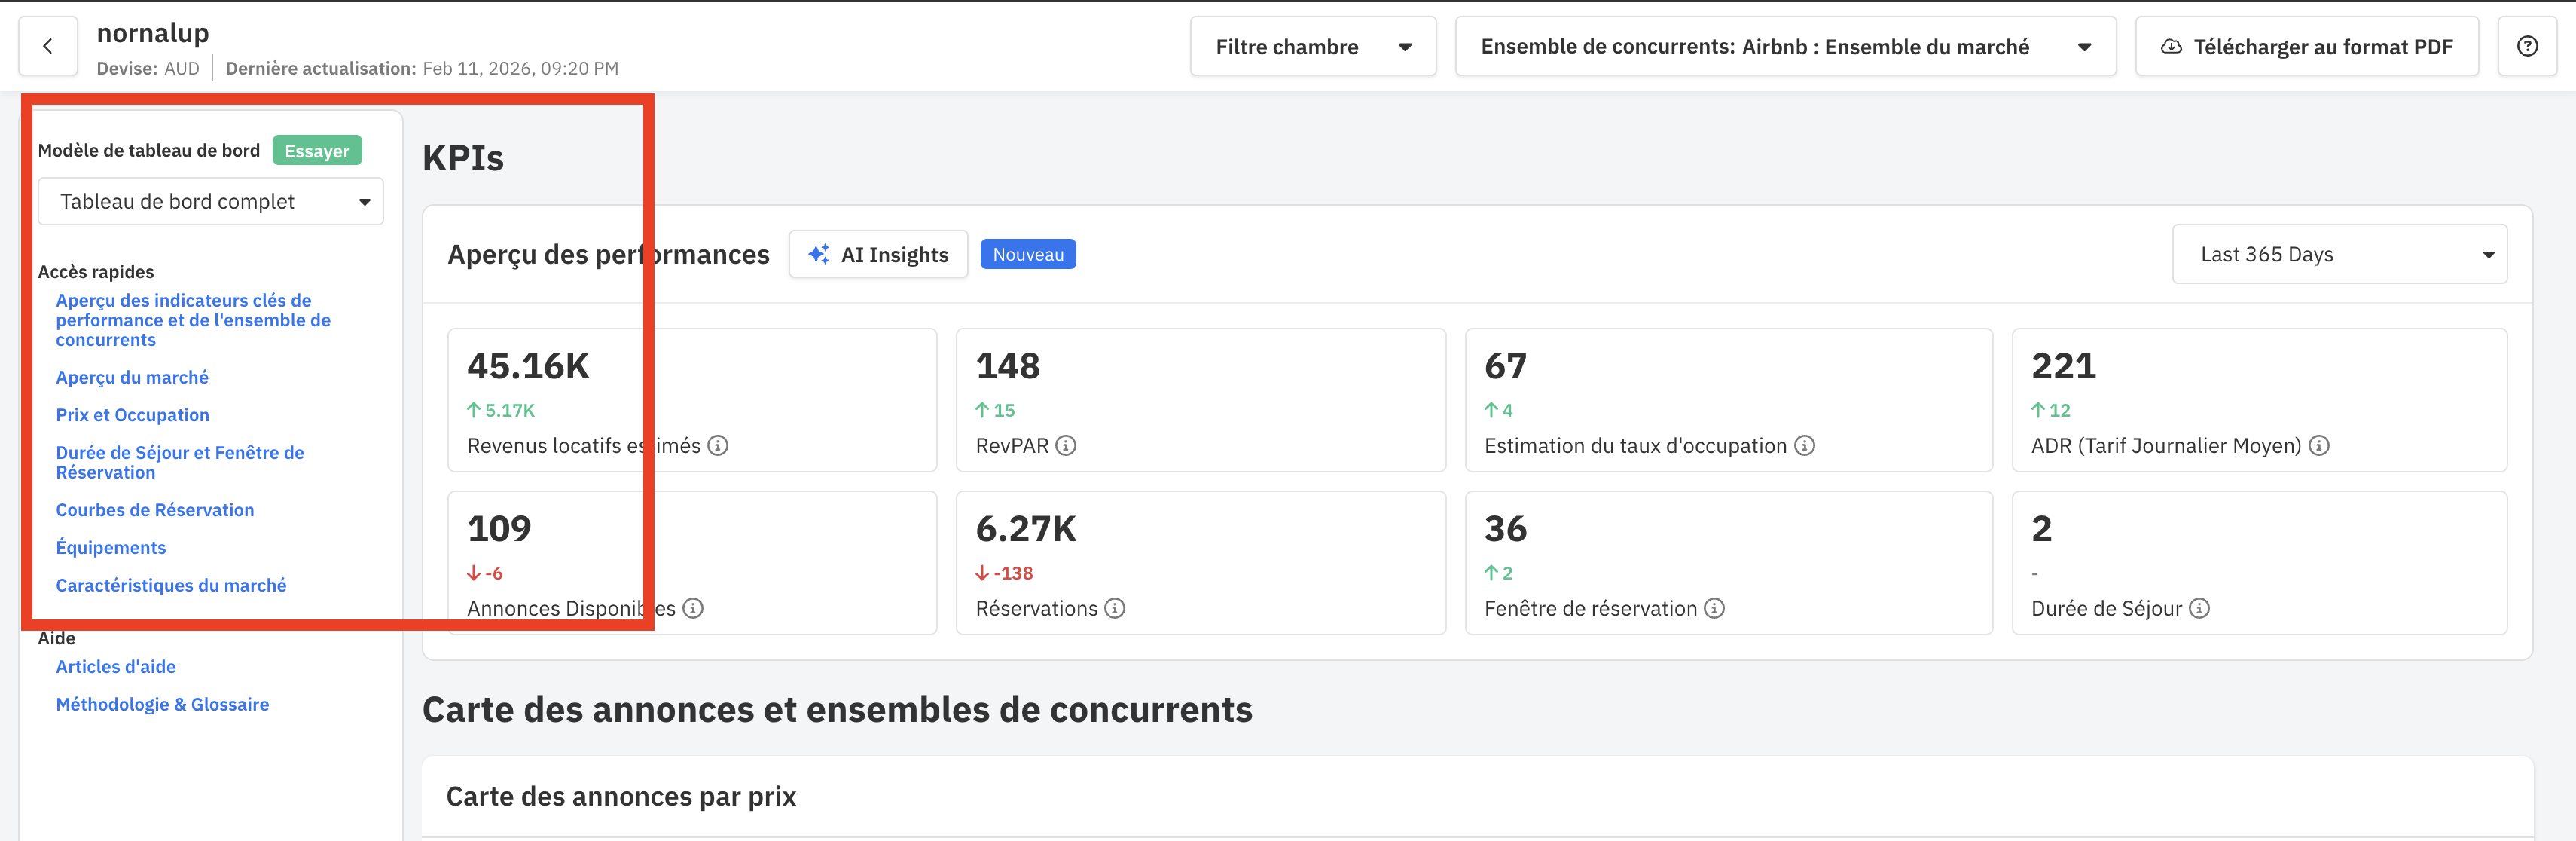Viewport: 2576px width, 841px height.
Task: Click info icon beside Revenus locatifs estimés
Action: [x=718, y=446]
